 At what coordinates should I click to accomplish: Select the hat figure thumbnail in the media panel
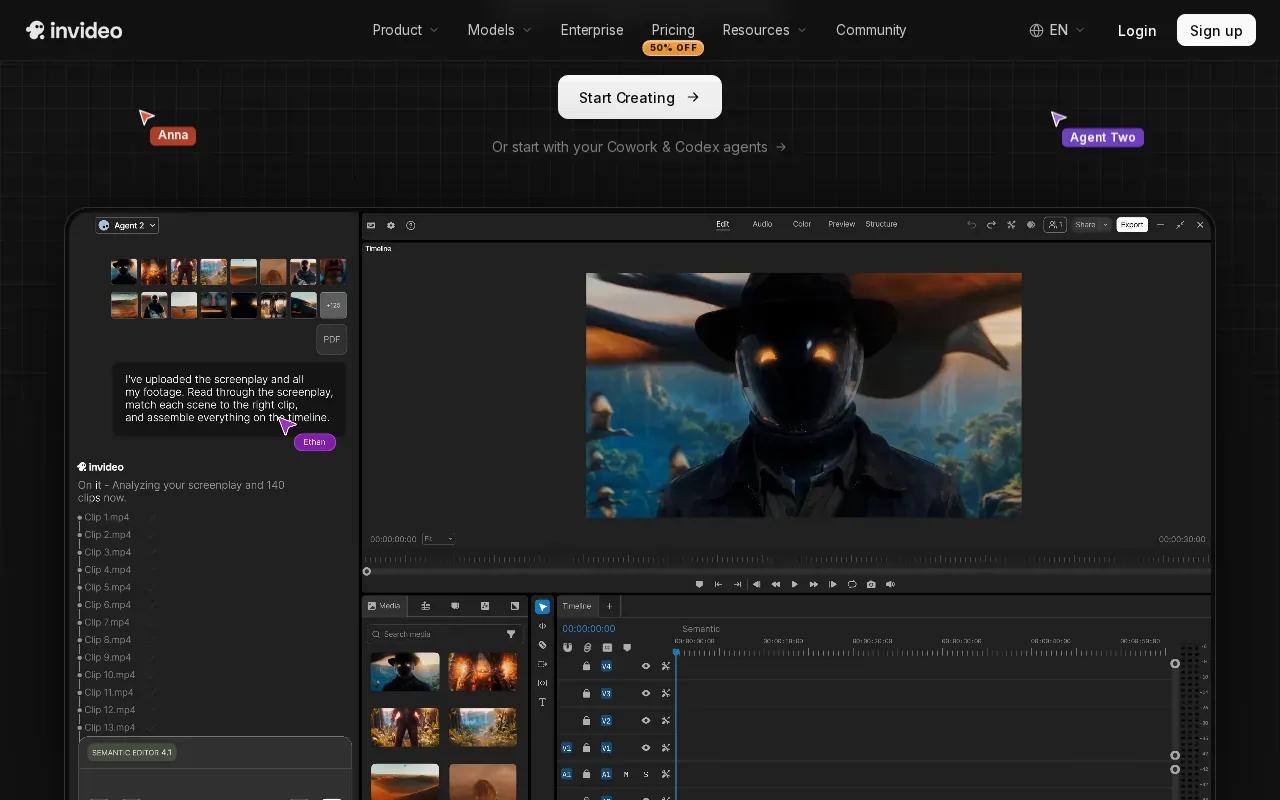pyautogui.click(x=405, y=672)
